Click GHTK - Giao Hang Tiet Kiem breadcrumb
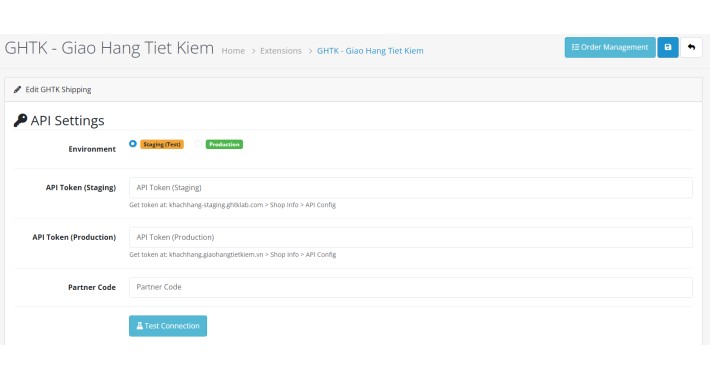 pos(370,51)
